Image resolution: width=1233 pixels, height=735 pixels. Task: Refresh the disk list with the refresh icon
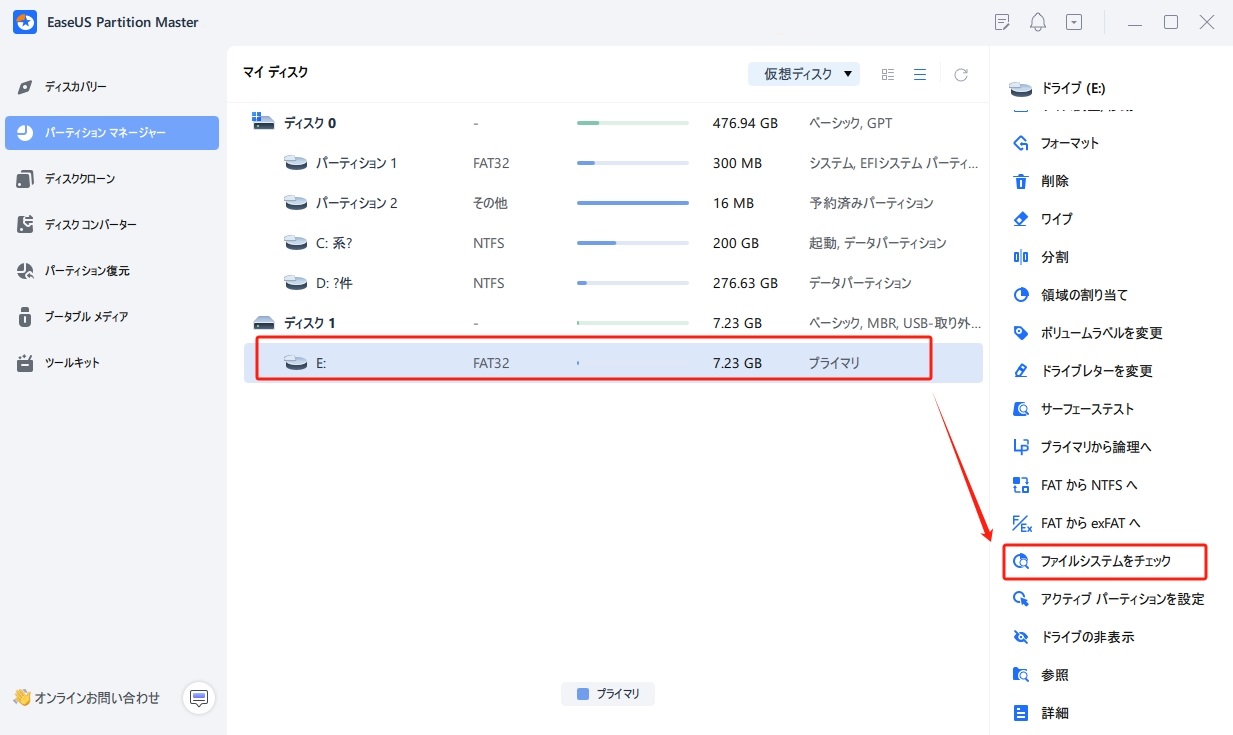(960, 73)
